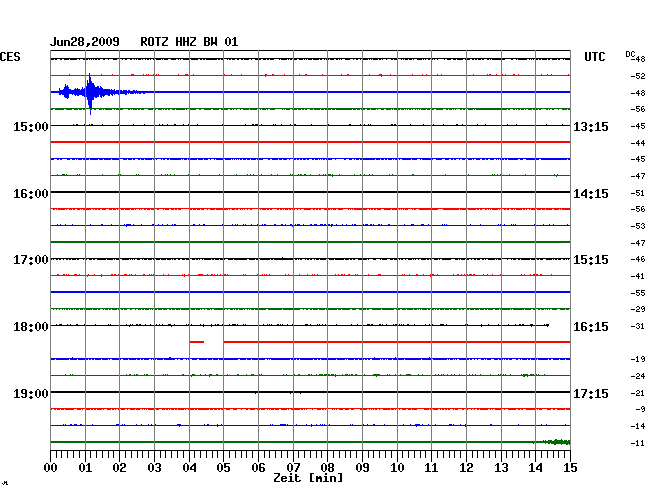Click minute tick label 04 on axis
This screenshot has width=650, height=494.
189,467
